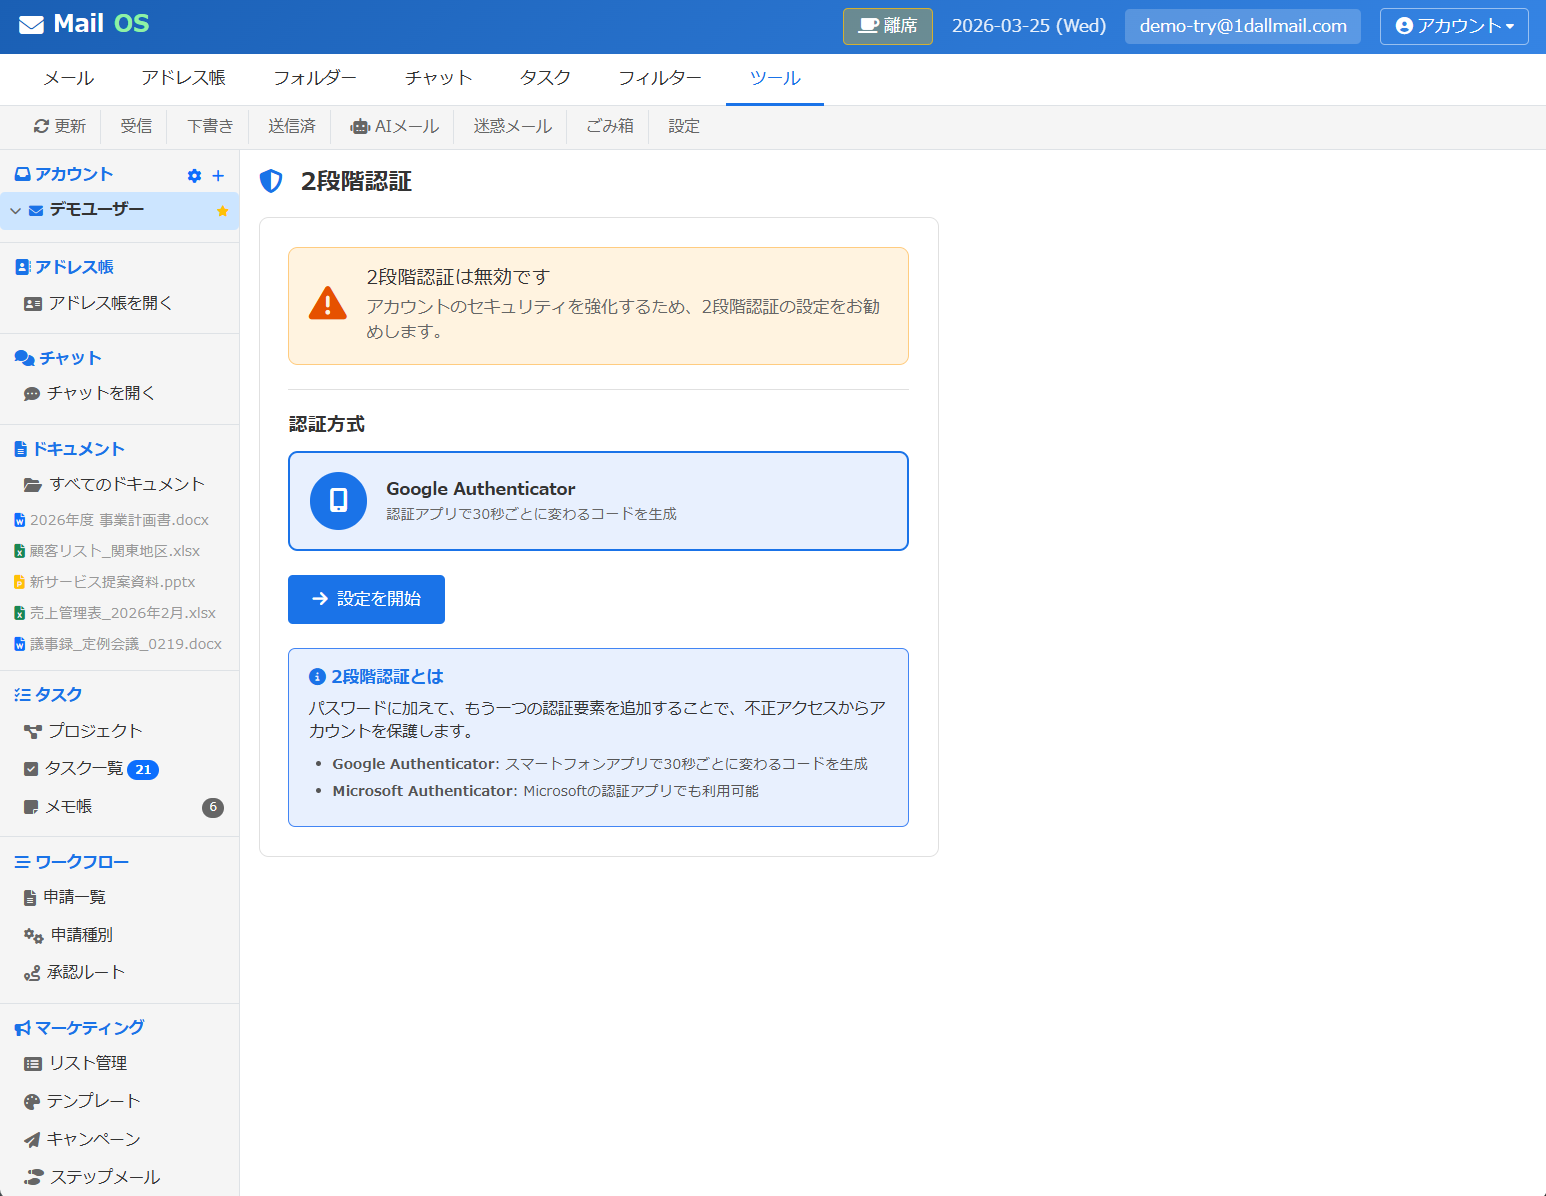Open the 受信 (inbox) toolbar item
Screen dimensions: 1546x1196
coord(136,126)
